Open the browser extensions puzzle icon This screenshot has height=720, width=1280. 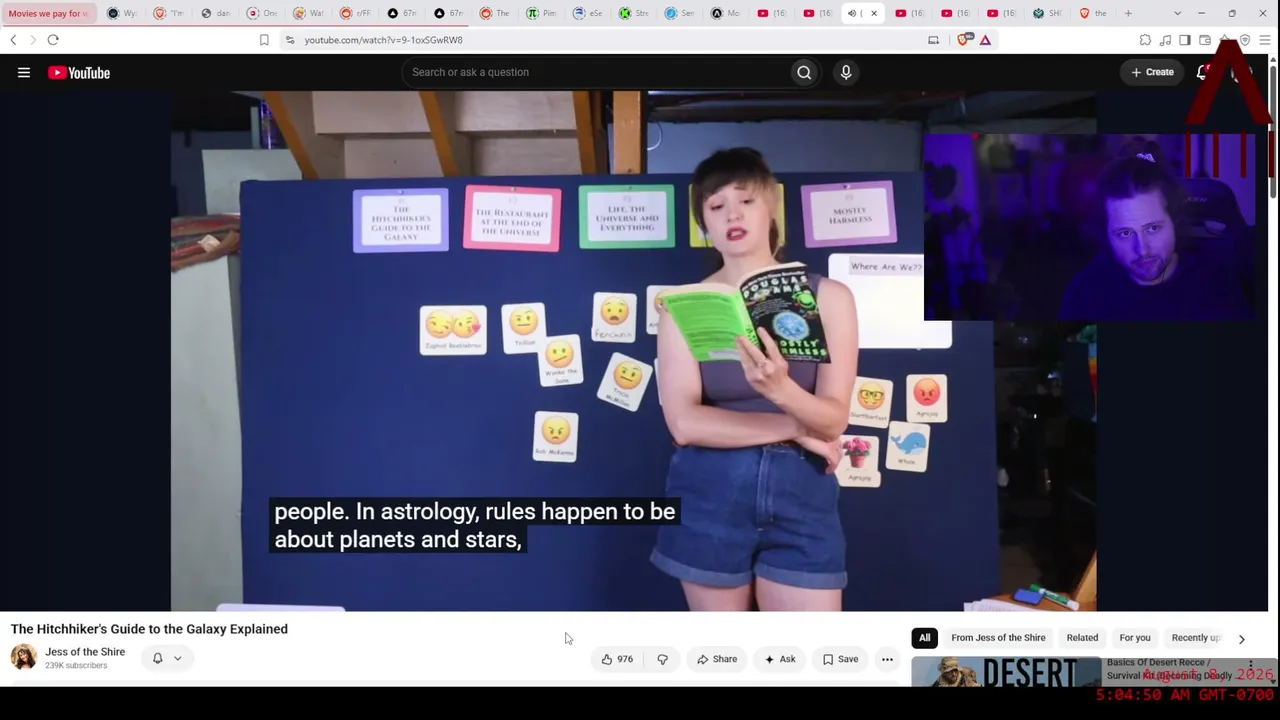click(x=1145, y=40)
